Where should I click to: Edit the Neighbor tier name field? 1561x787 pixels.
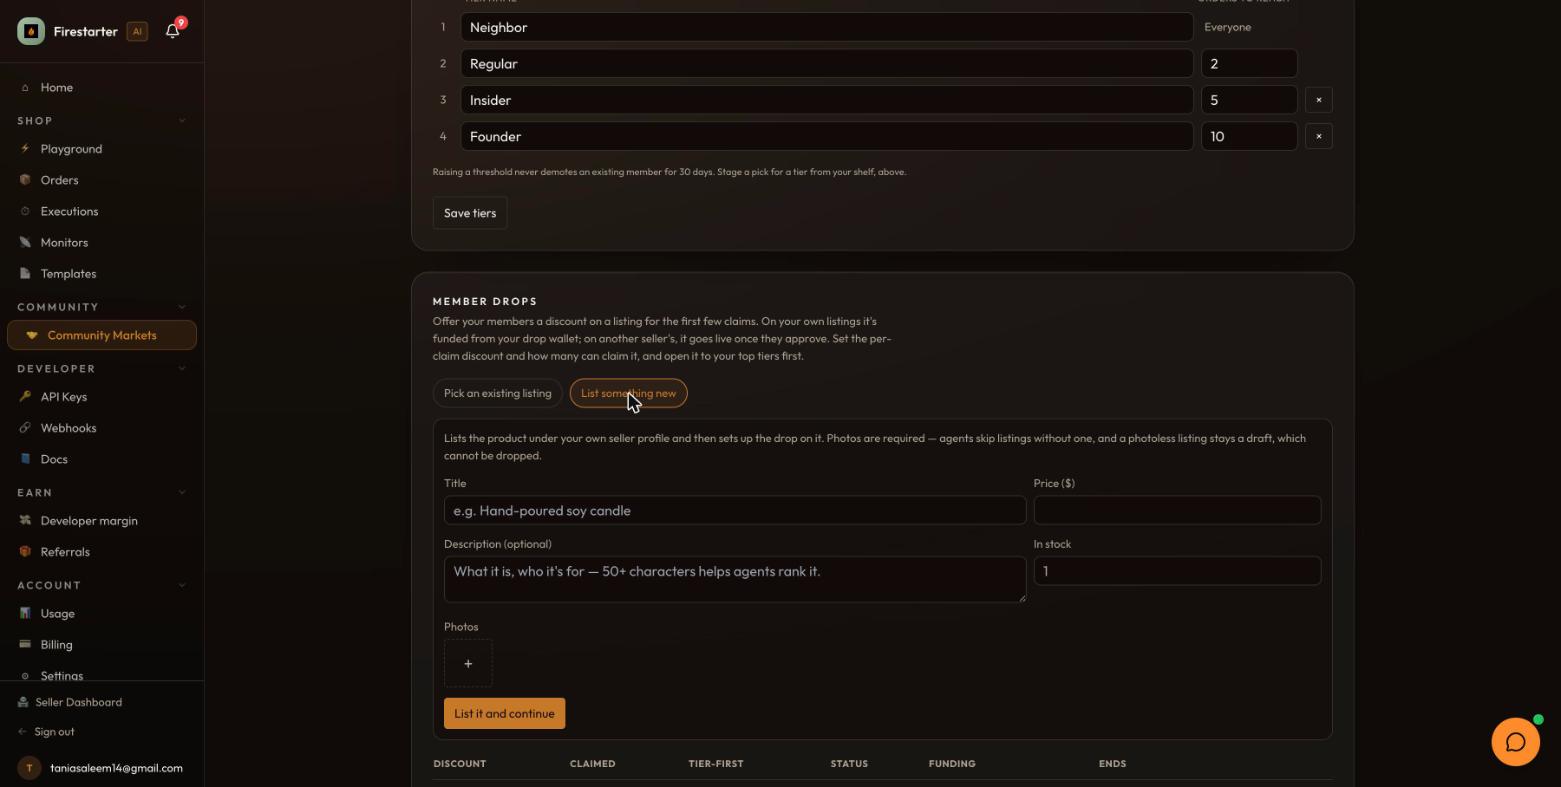827,27
